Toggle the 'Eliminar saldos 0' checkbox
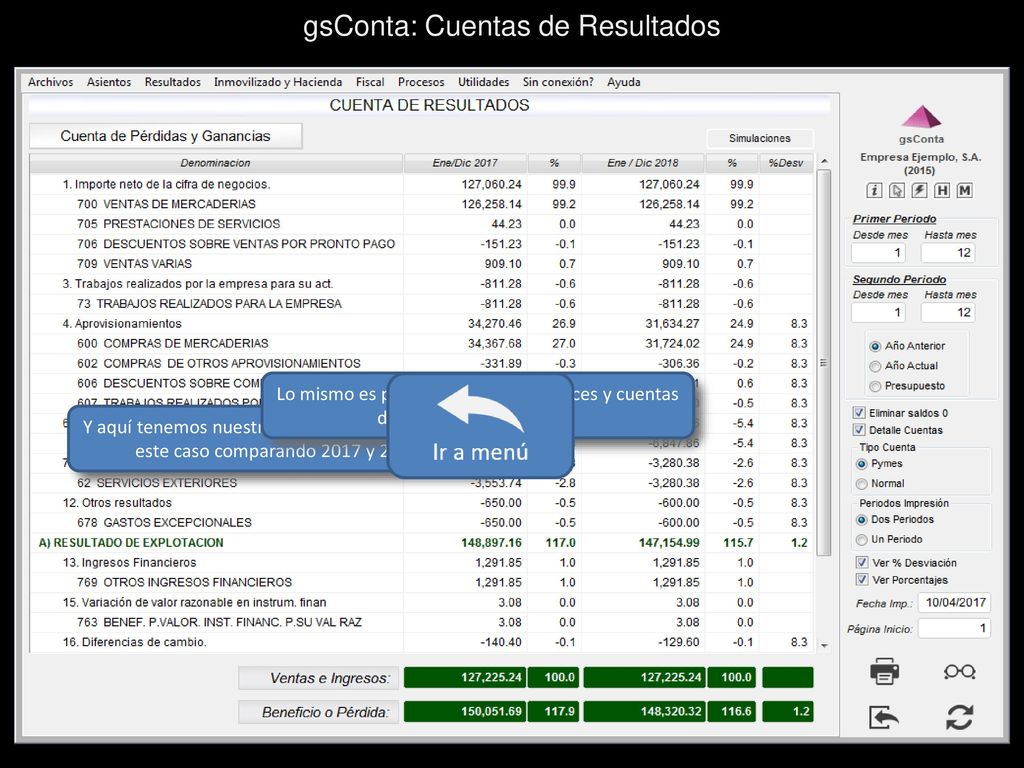The image size is (1024, 768). [x=859, y=413]
